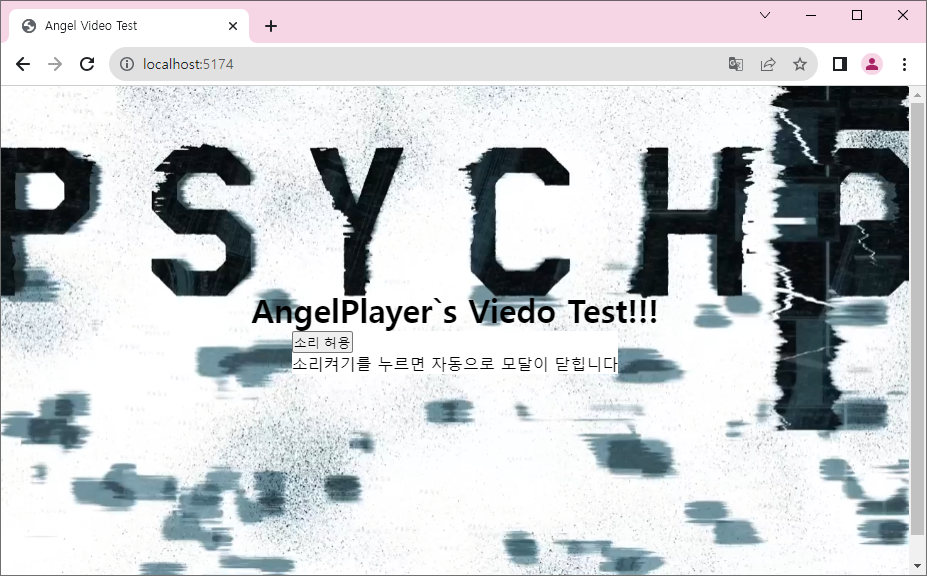Open the profile avatar menu
This screenshot has width=927, height=576.
pyautogui.click(x=871, y=64)
